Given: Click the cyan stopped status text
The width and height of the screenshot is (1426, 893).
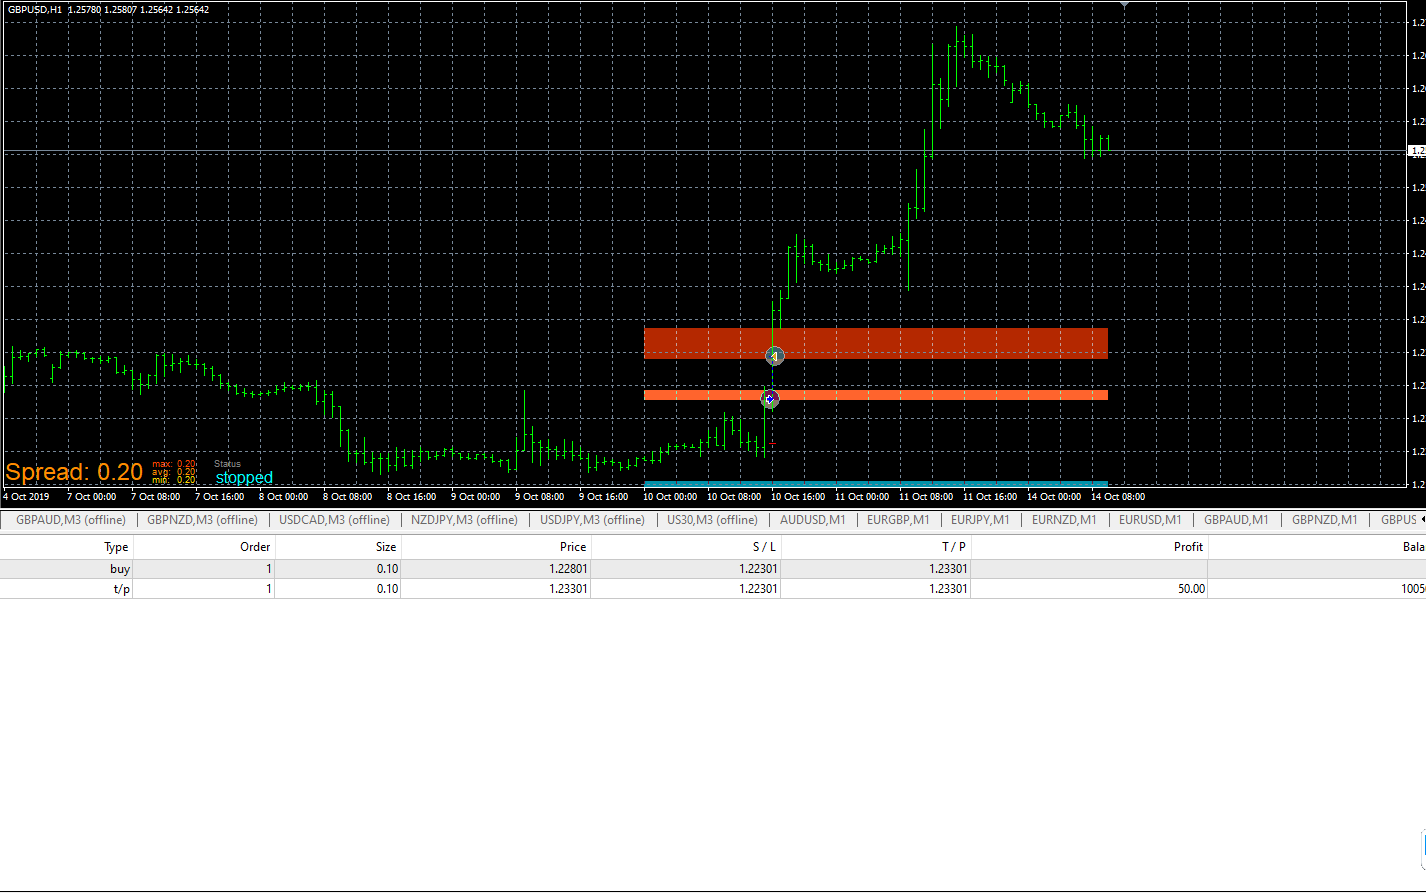Looking at the screenshot, I should coord(244,478).
